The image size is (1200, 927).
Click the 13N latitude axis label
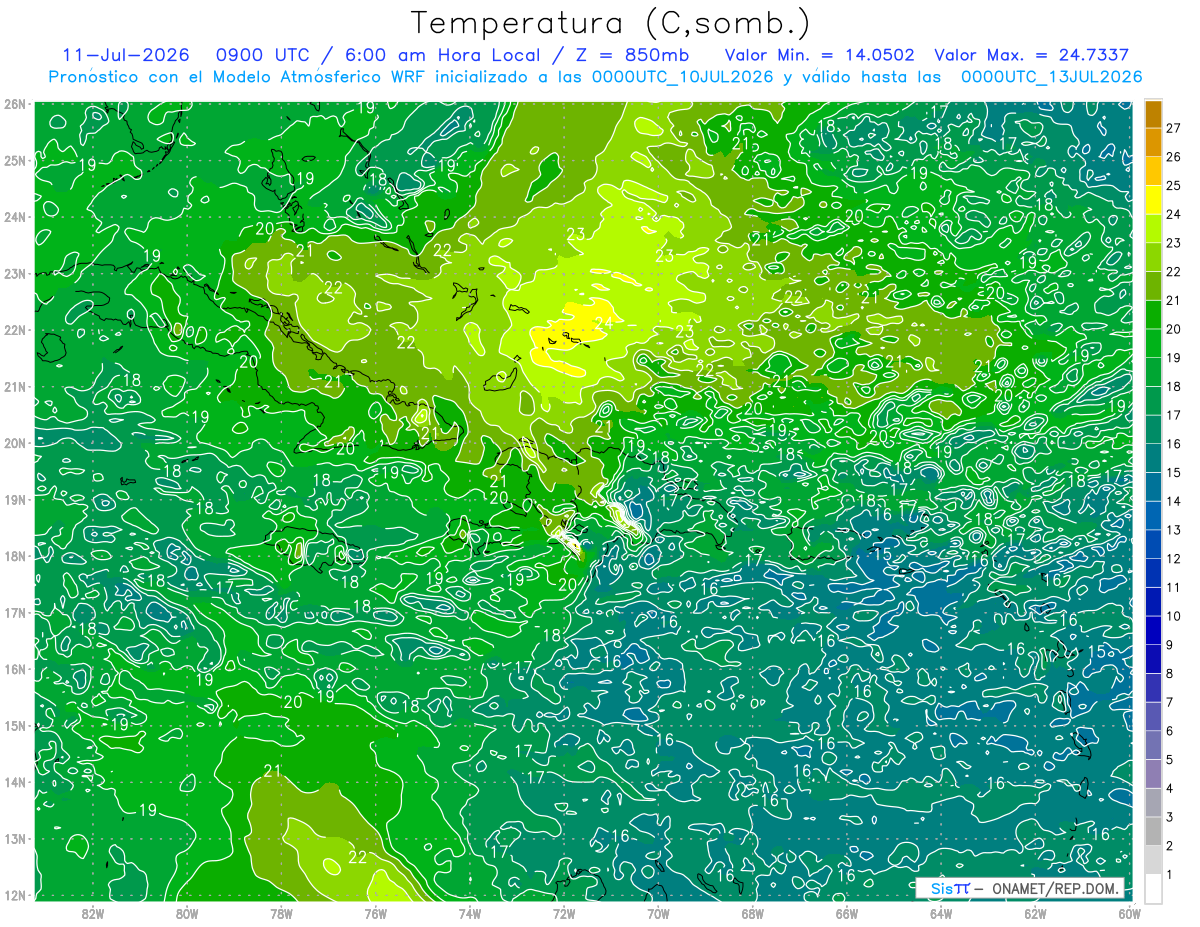pyautogui.click(x=15, y=839)
